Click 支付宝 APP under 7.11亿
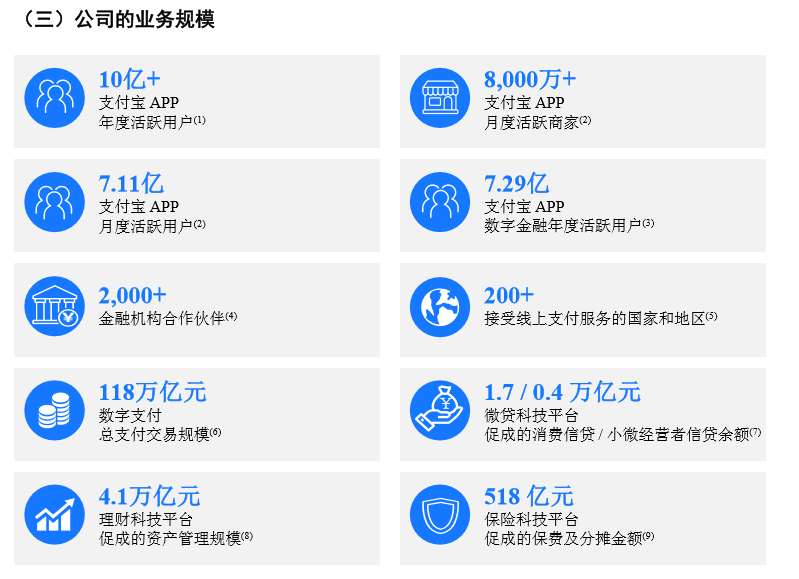The image size is (799, 579). tap(139, 206)
